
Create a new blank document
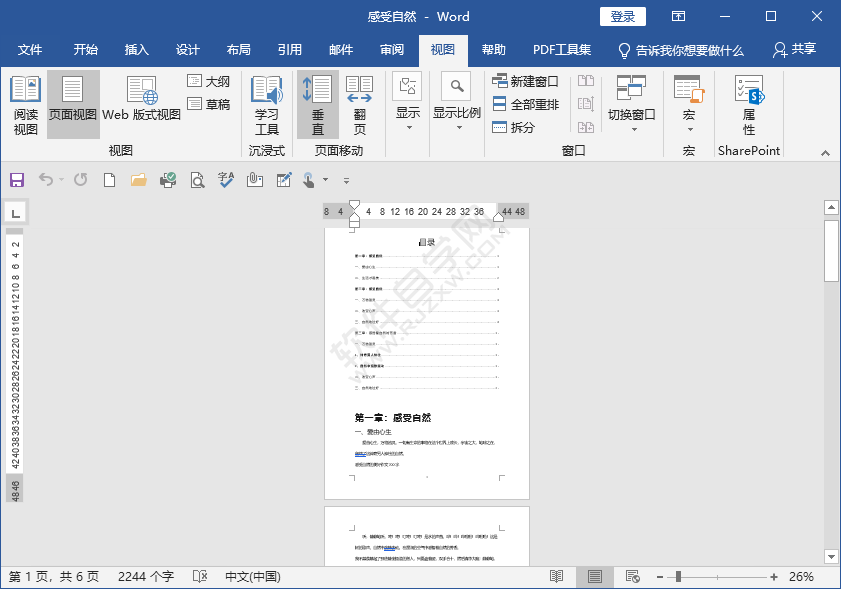[109, 180]
